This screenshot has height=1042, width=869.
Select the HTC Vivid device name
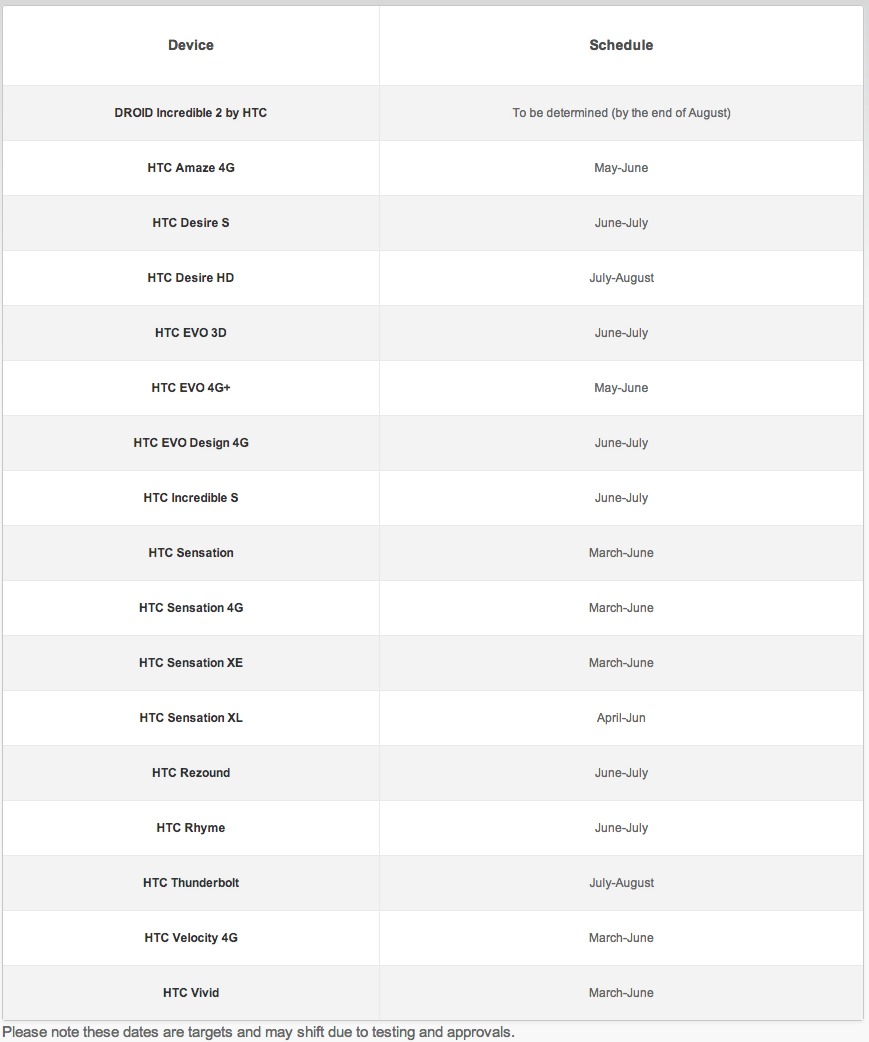click(x=191, y=993)
